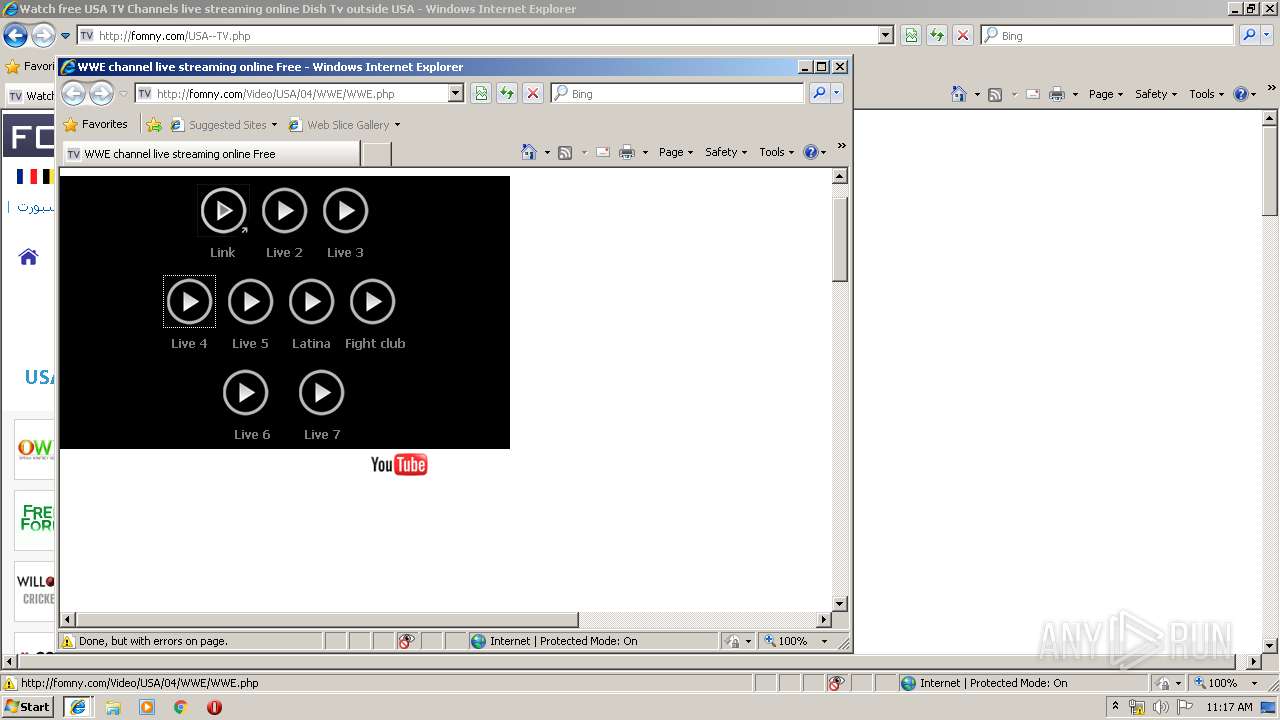This screenshot has width=1280, height=720.
Task: Click volume speaker icon in system tray
Action: tap(1160, 707)
